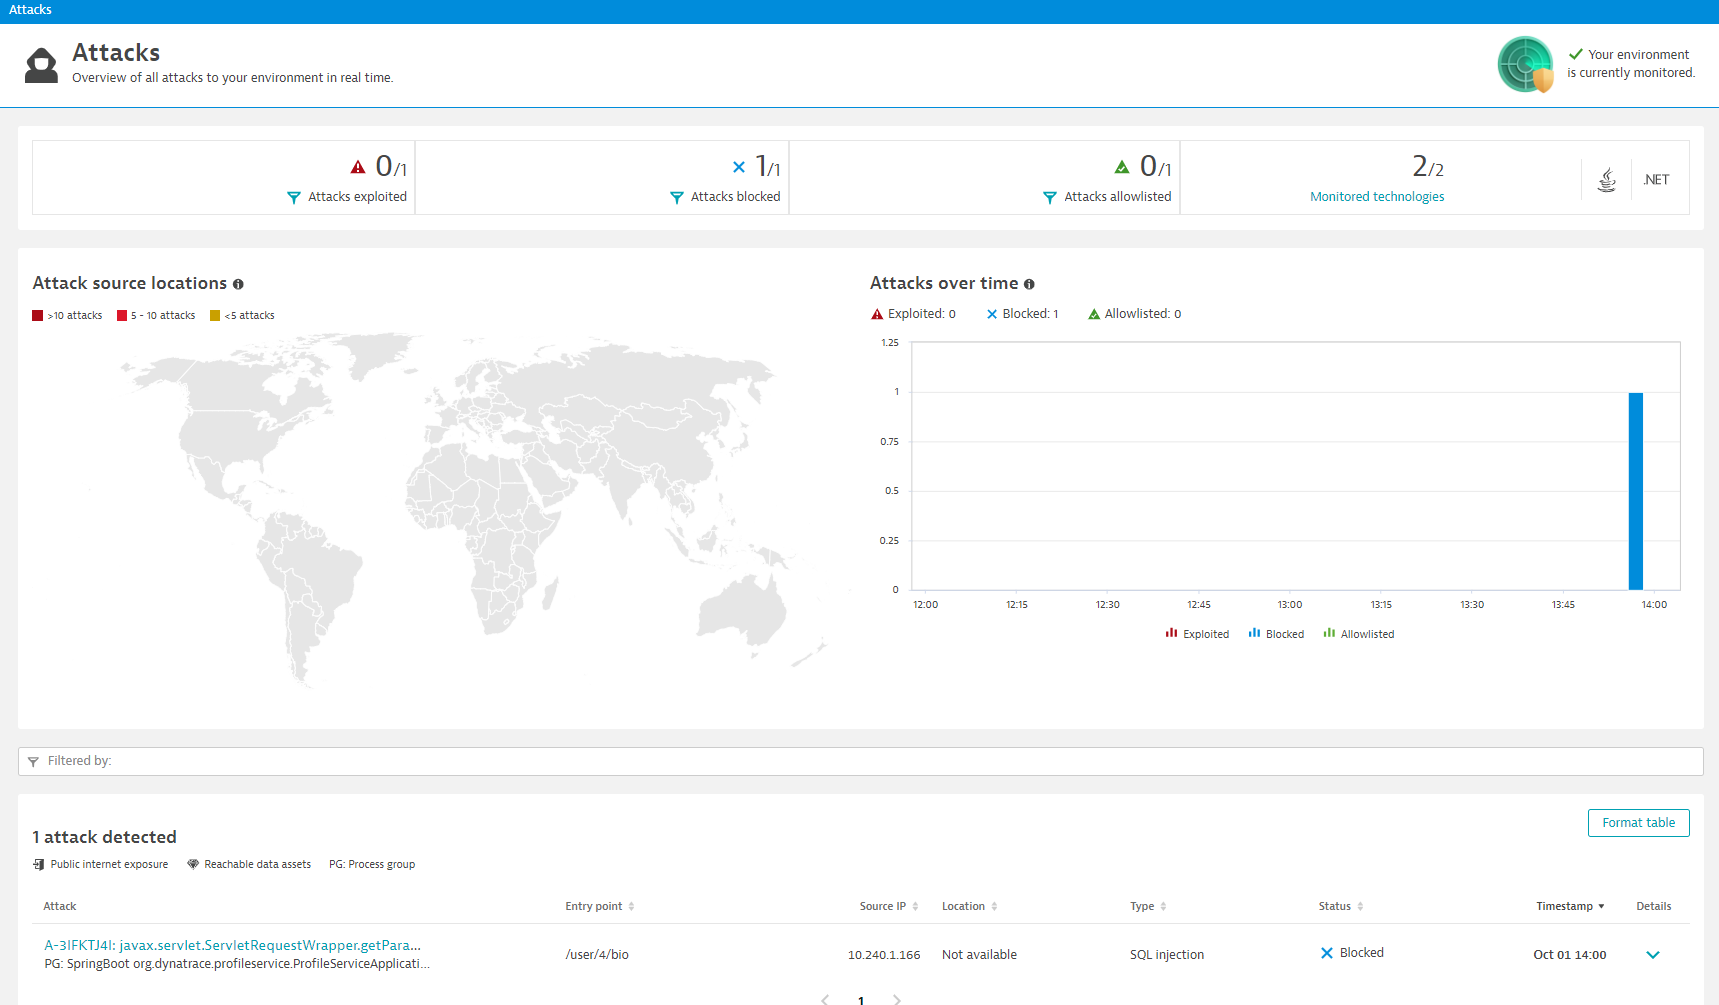The width and height of the screenshot is (1719, 1005).
Task: Click the Blocked status X icon in attack row
Action: [1327, 953]
